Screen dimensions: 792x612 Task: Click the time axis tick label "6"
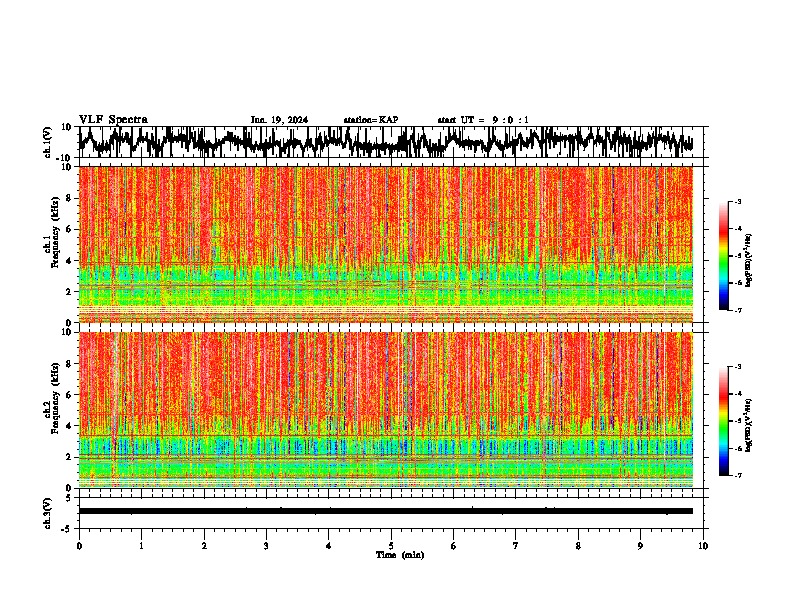tap(454, 546)
